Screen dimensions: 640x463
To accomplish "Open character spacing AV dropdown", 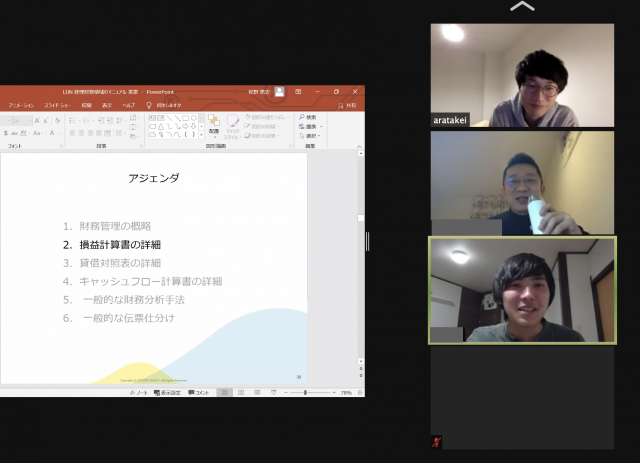I will 24,133.
